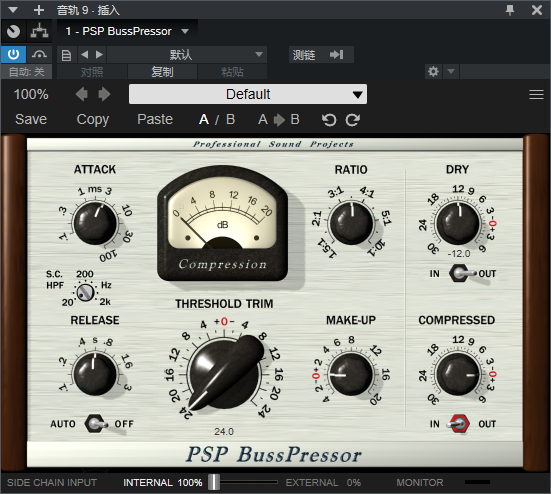Open the routing tree icon
551x494 pixels.
point(39,32)
